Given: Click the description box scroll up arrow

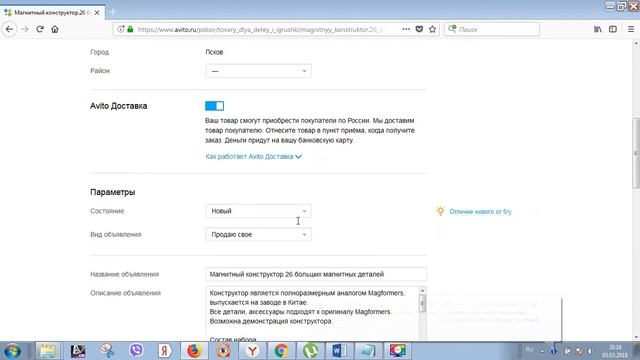Looking at the screenshot, I should point(422,291).
